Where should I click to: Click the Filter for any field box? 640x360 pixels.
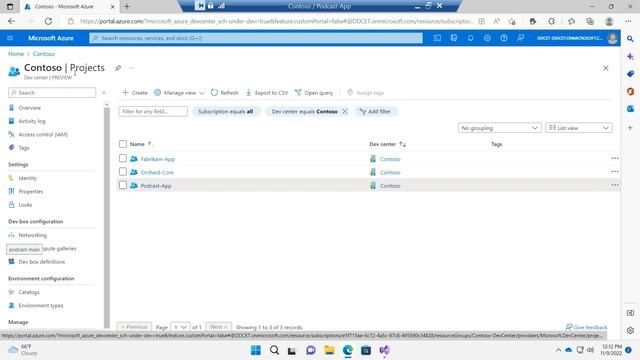pos(153,111)
